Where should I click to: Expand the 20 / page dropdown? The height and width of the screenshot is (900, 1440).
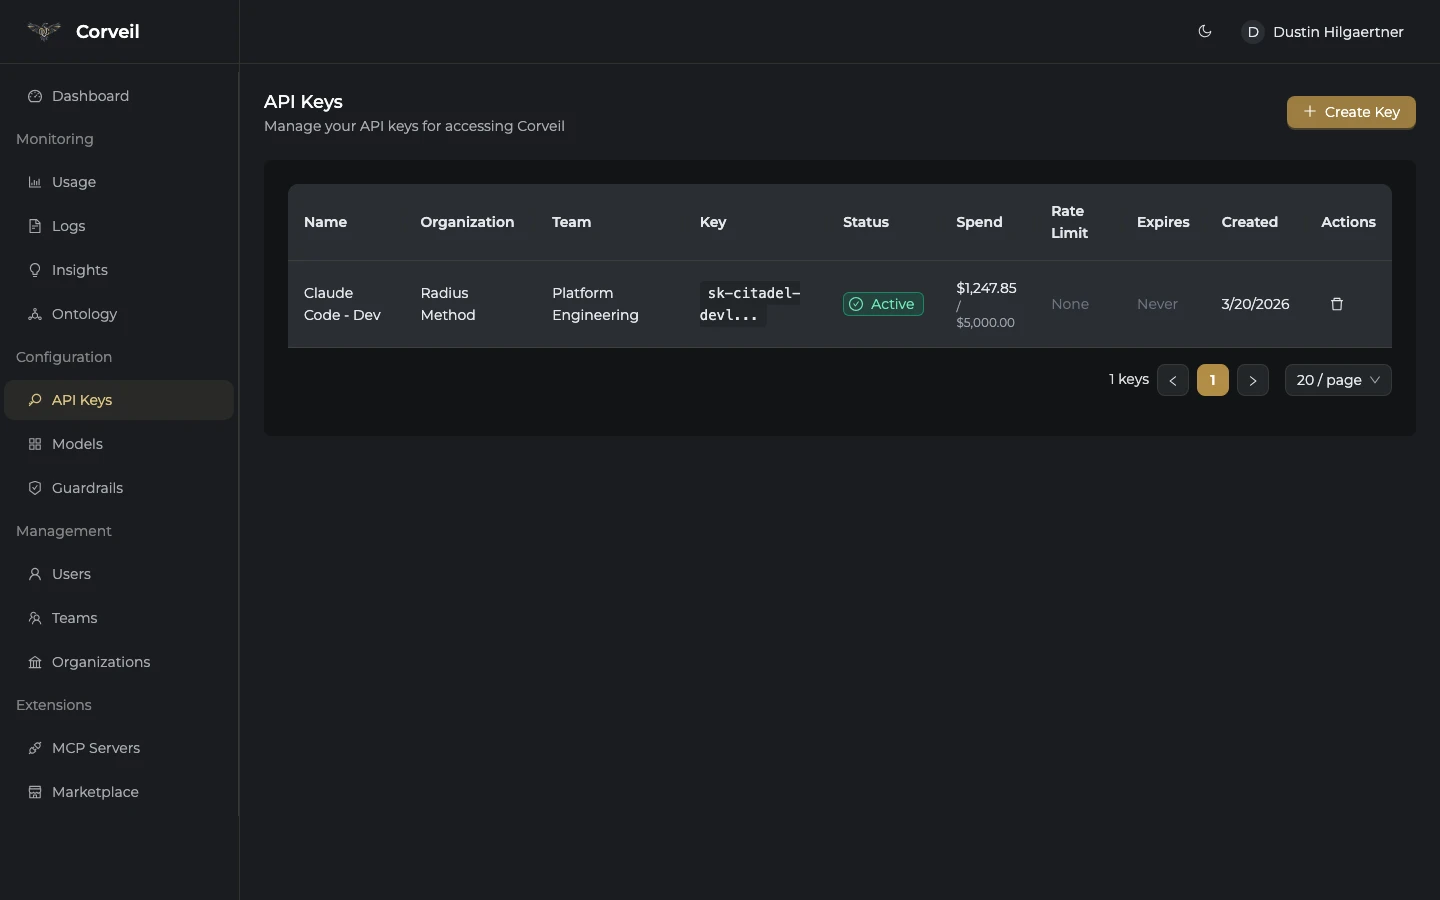(1337, 380)
